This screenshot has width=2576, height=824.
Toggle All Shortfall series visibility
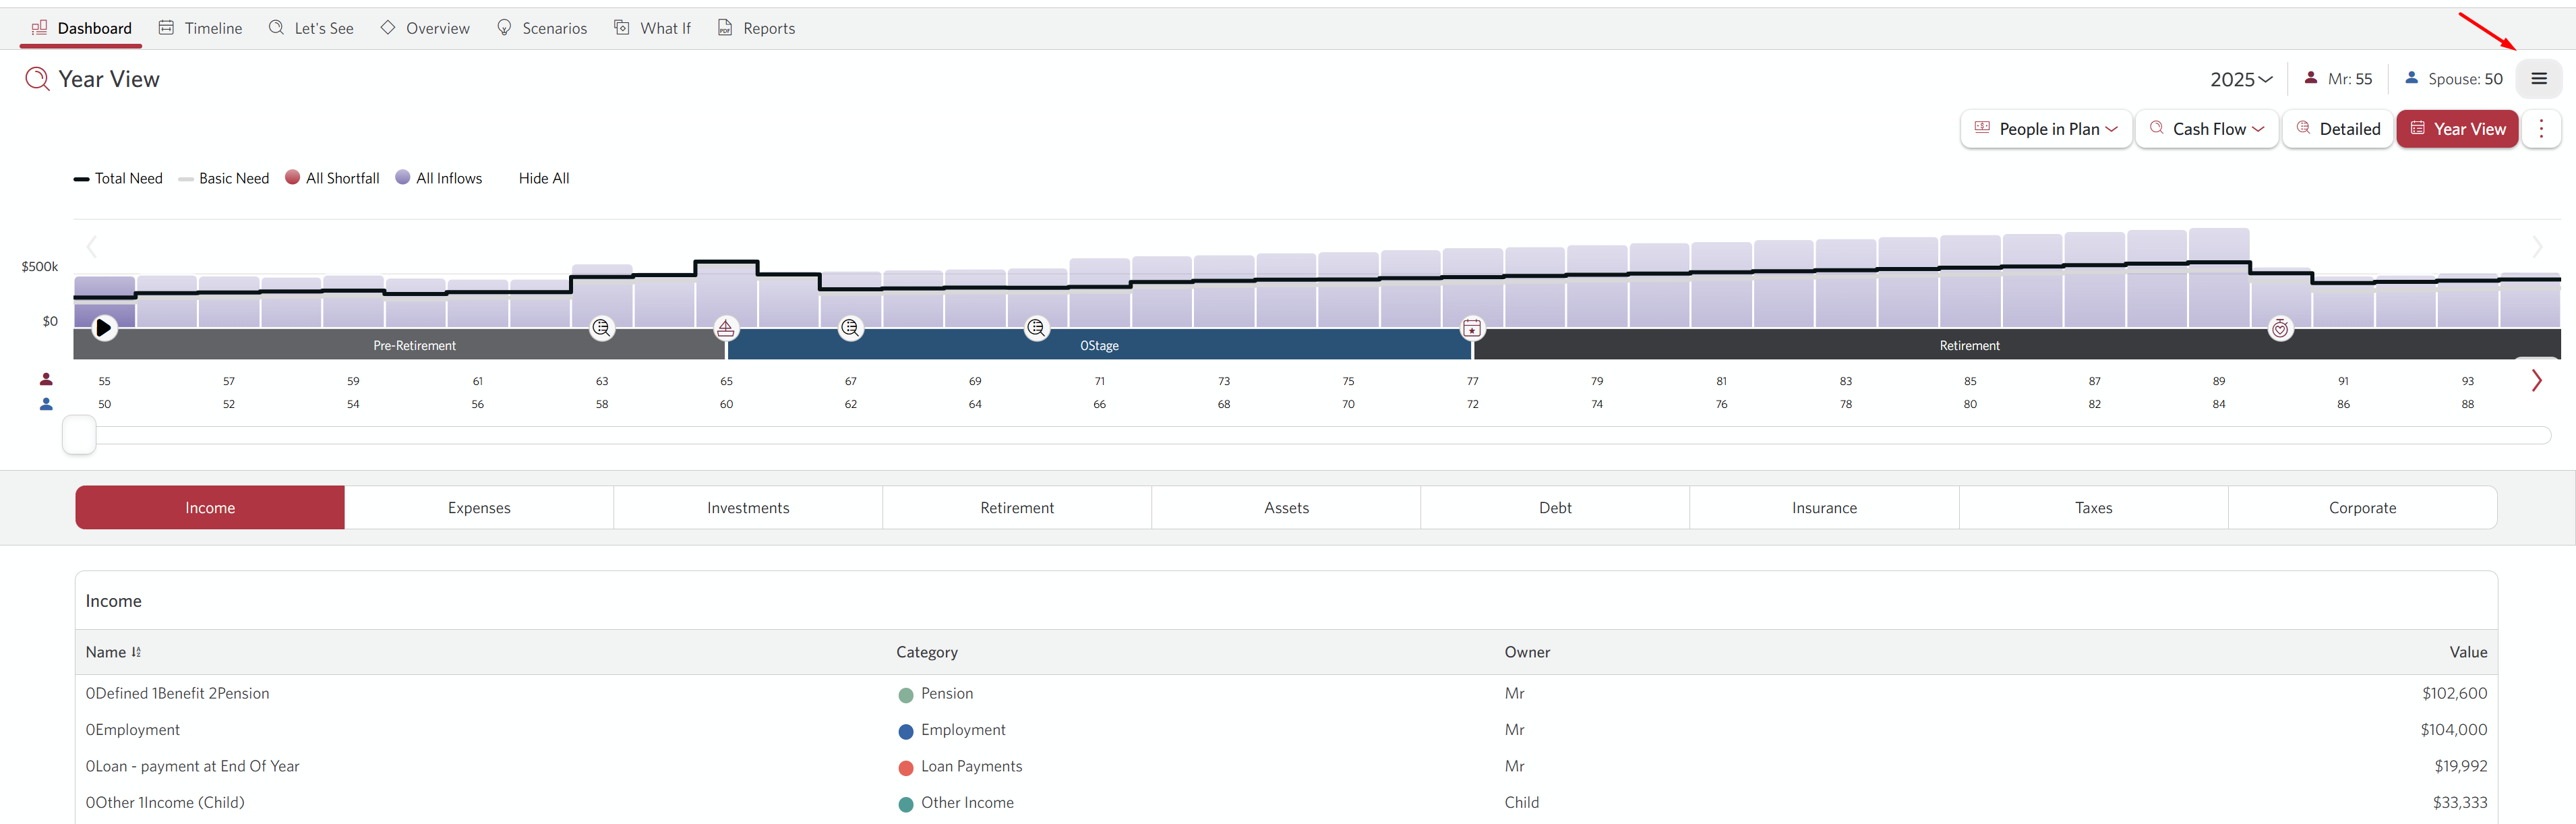pos(332,178)
